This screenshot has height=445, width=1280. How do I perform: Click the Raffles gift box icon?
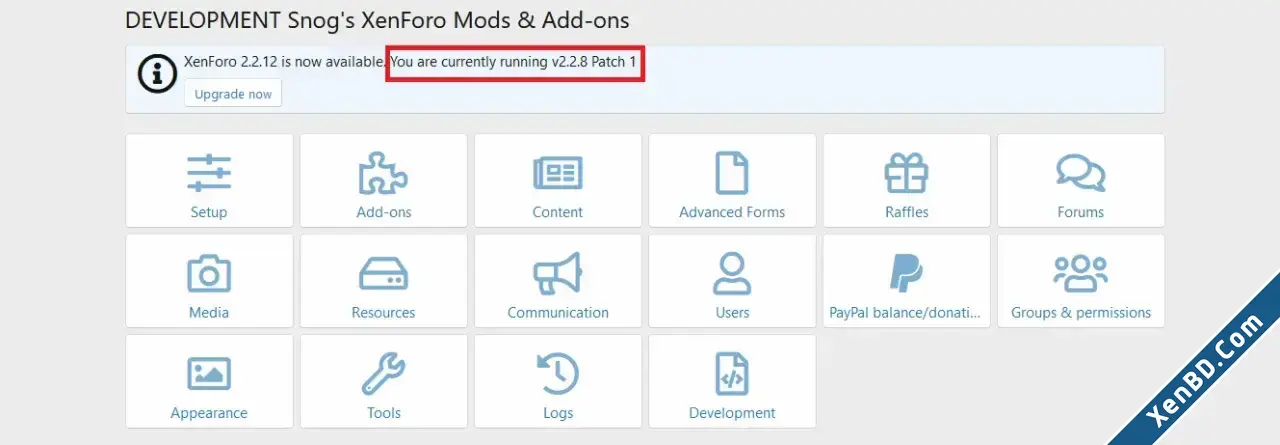click(x=906, y=173)
